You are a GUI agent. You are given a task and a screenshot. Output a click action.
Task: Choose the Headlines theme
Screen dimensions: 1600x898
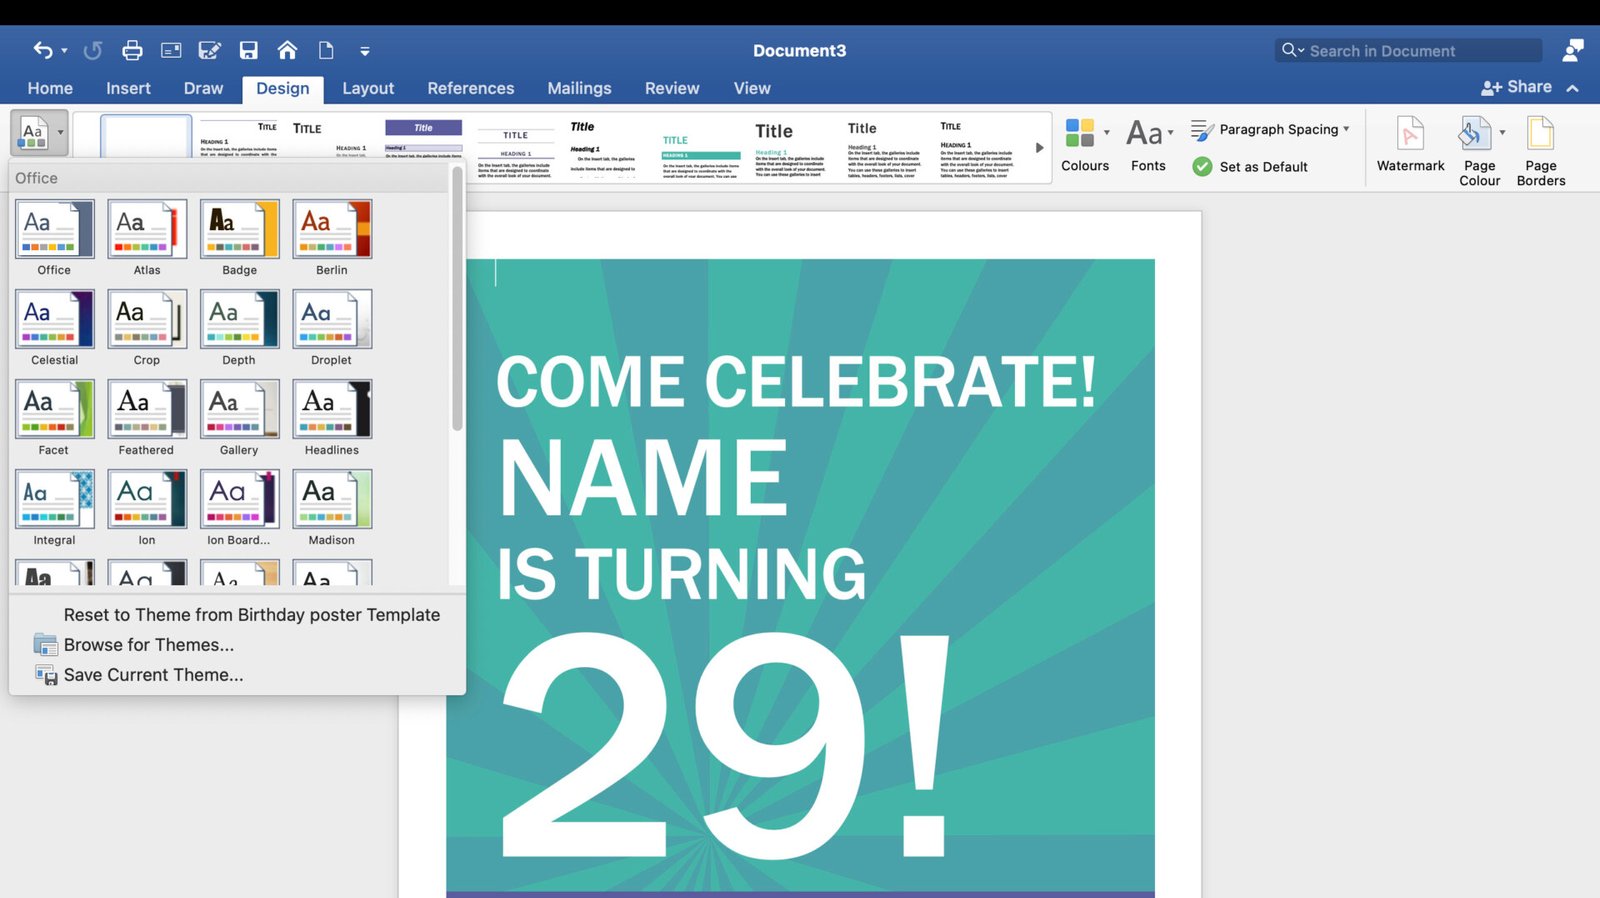(332, 409)
